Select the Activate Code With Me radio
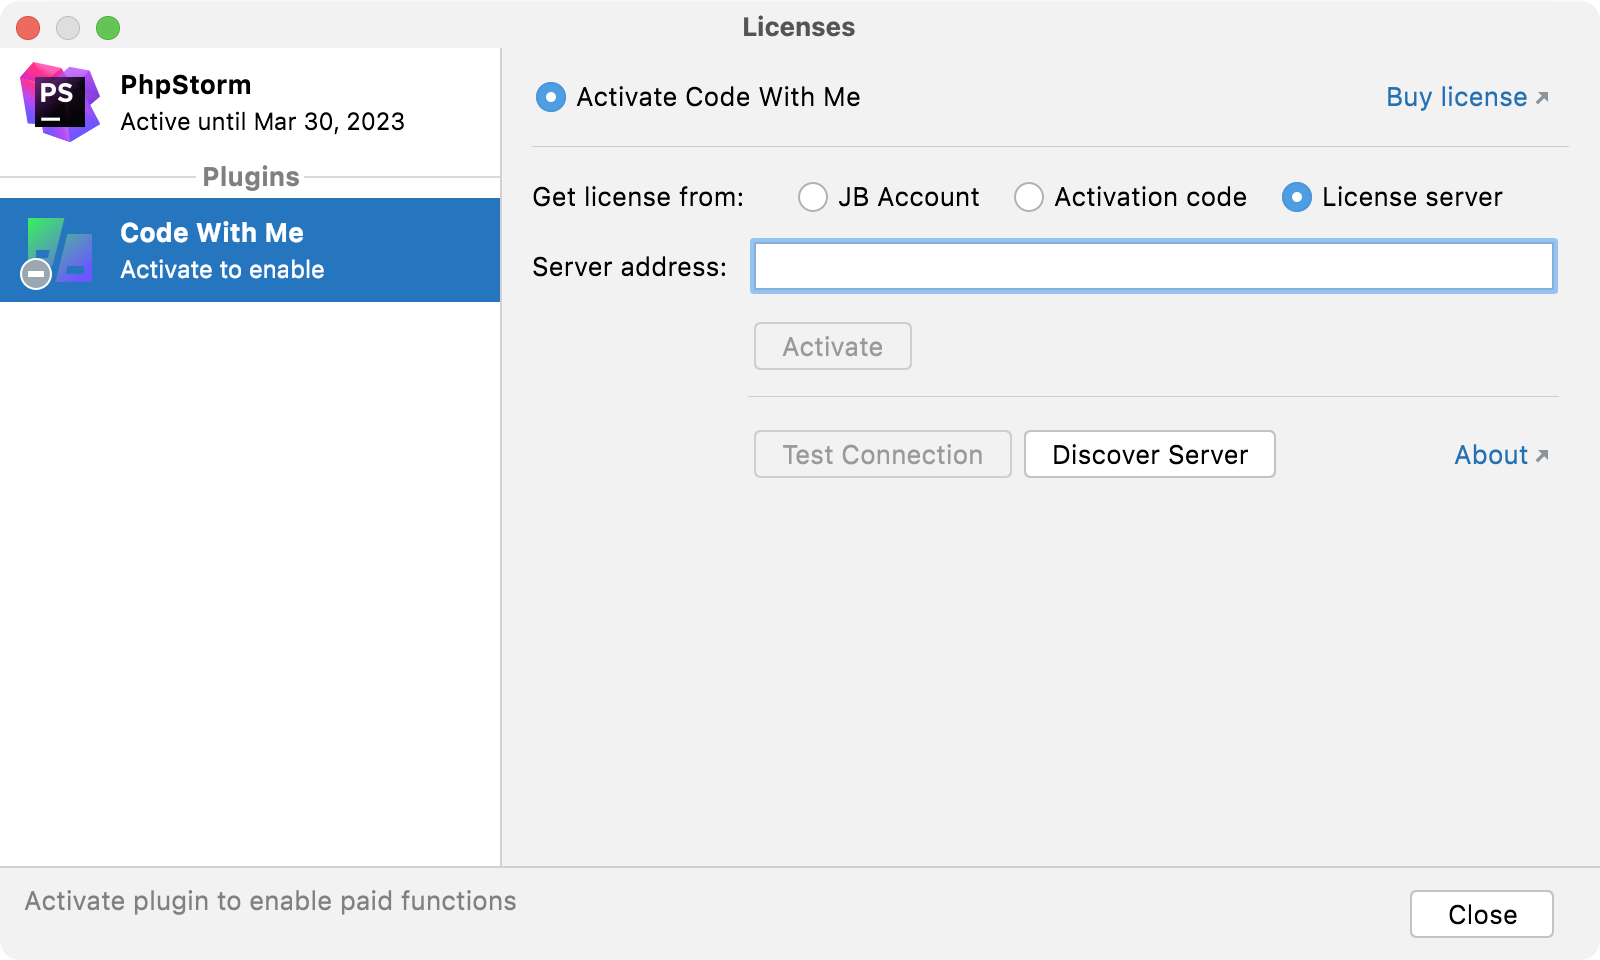The image size is (1600, 960). (551, 97)
